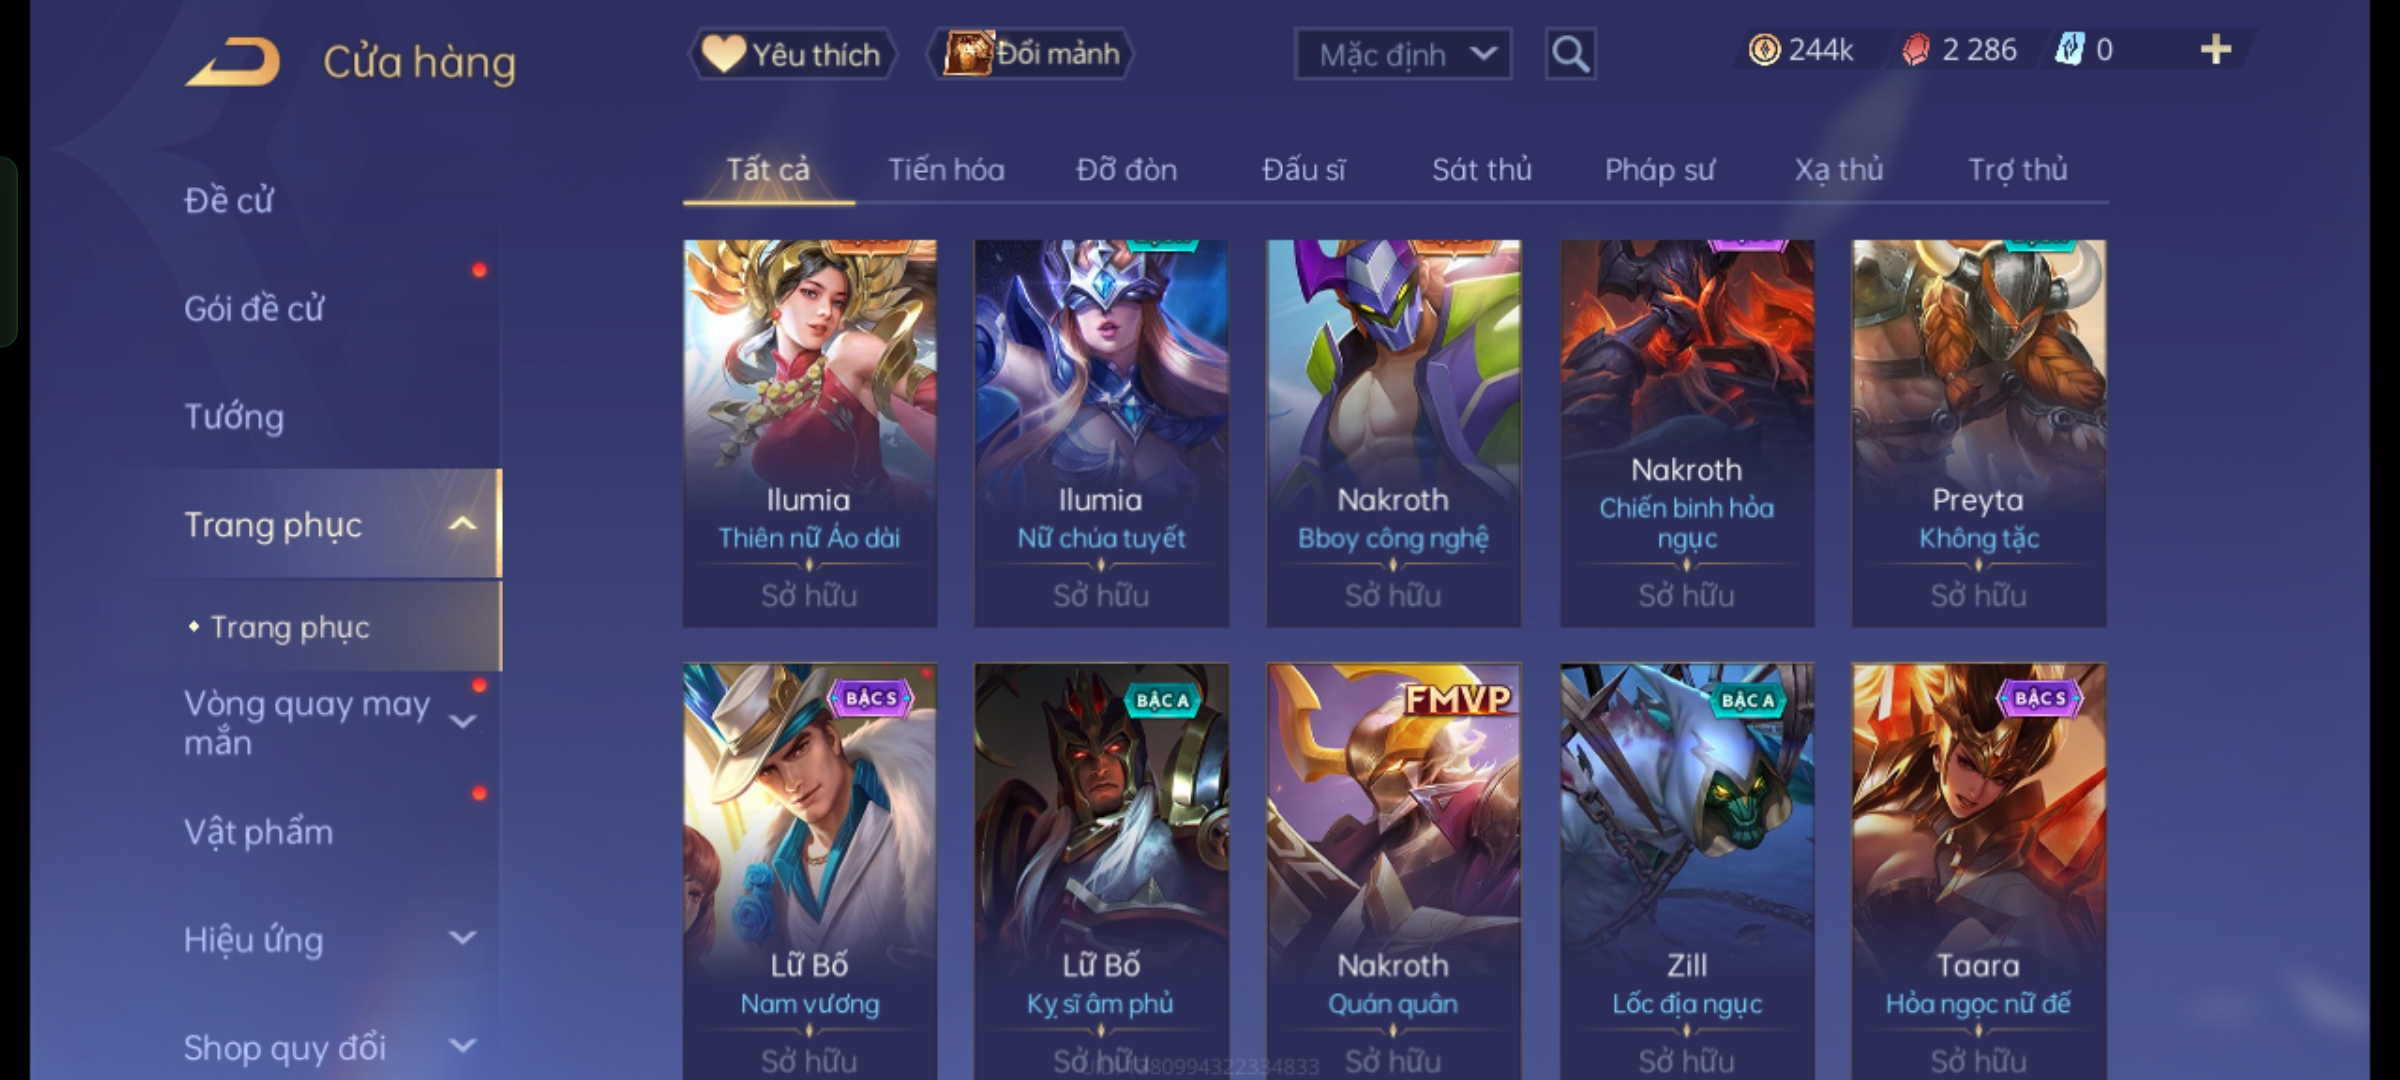2400x1080 pixels.
Task: Open the Mặc định sort dropdown
Action: click(1402, 54)
